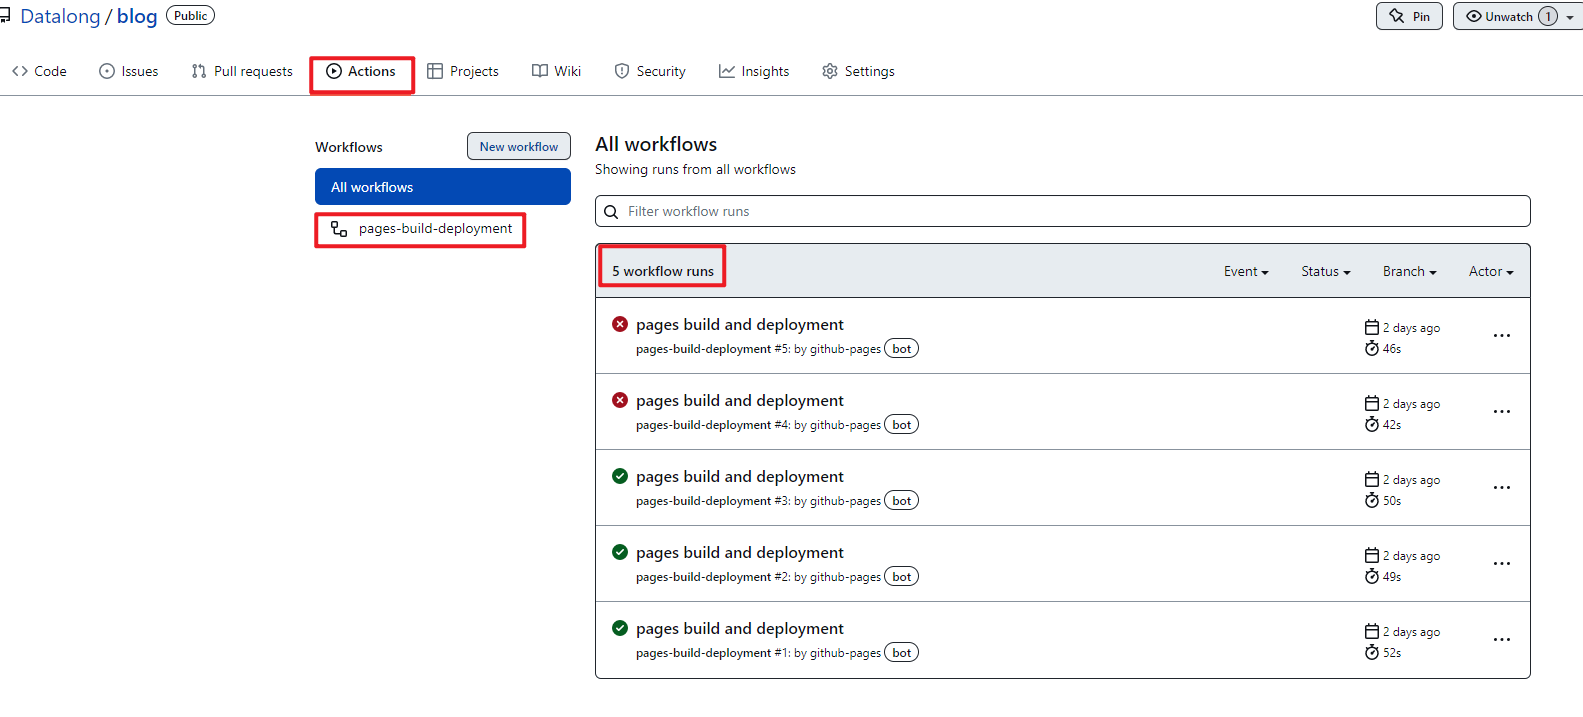Click the New workflow button
1583x717 pixels.
519,146
